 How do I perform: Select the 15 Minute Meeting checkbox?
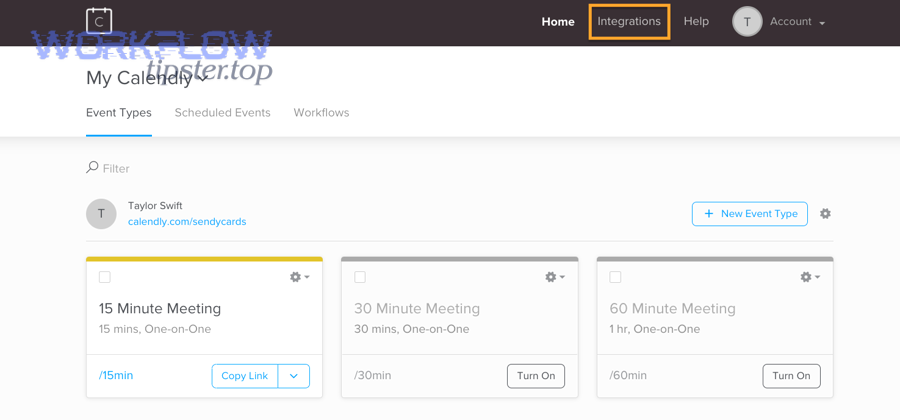click(x=104, y=277)
